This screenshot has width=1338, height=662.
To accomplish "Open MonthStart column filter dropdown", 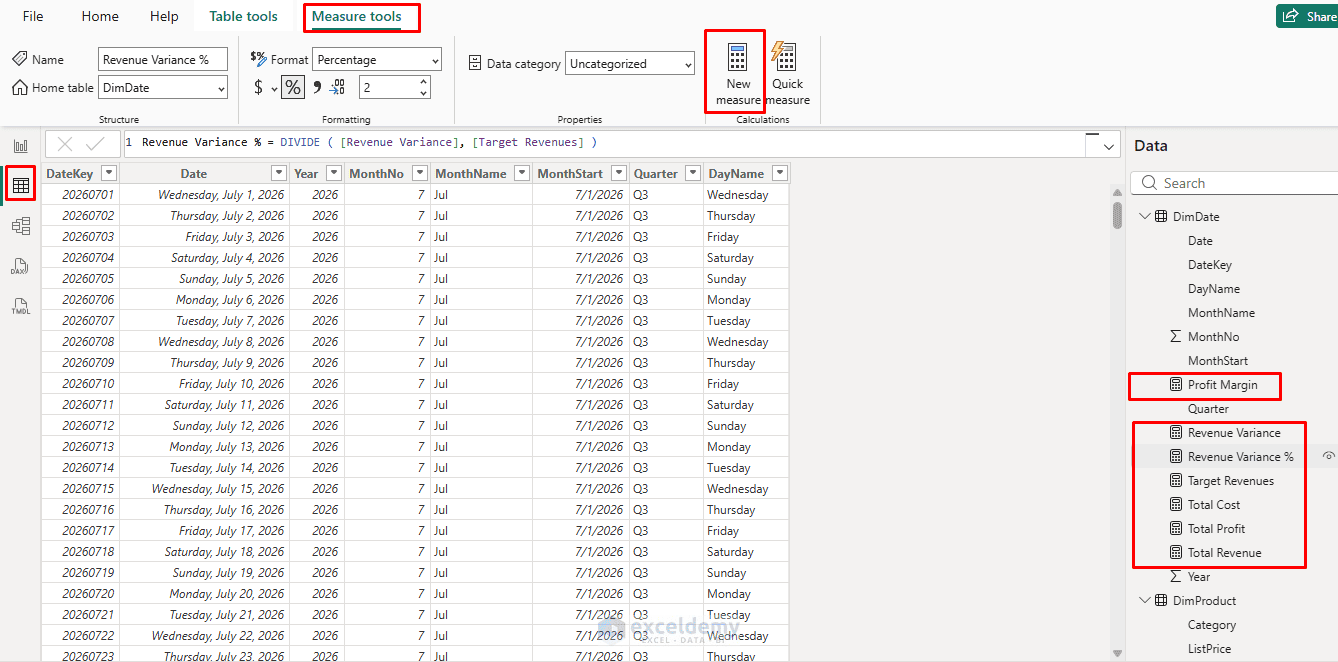I will (619, 173).
